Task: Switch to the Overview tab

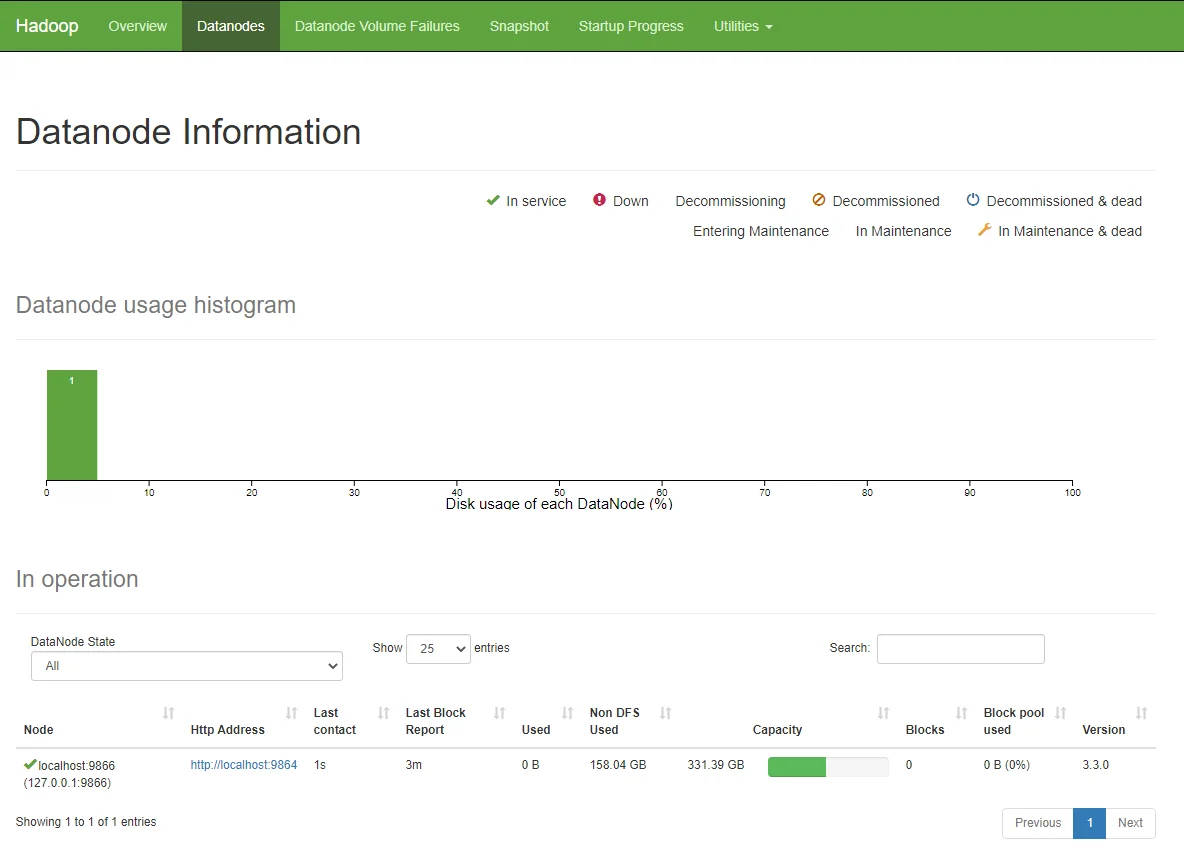Action: click(x=137, y=26)
